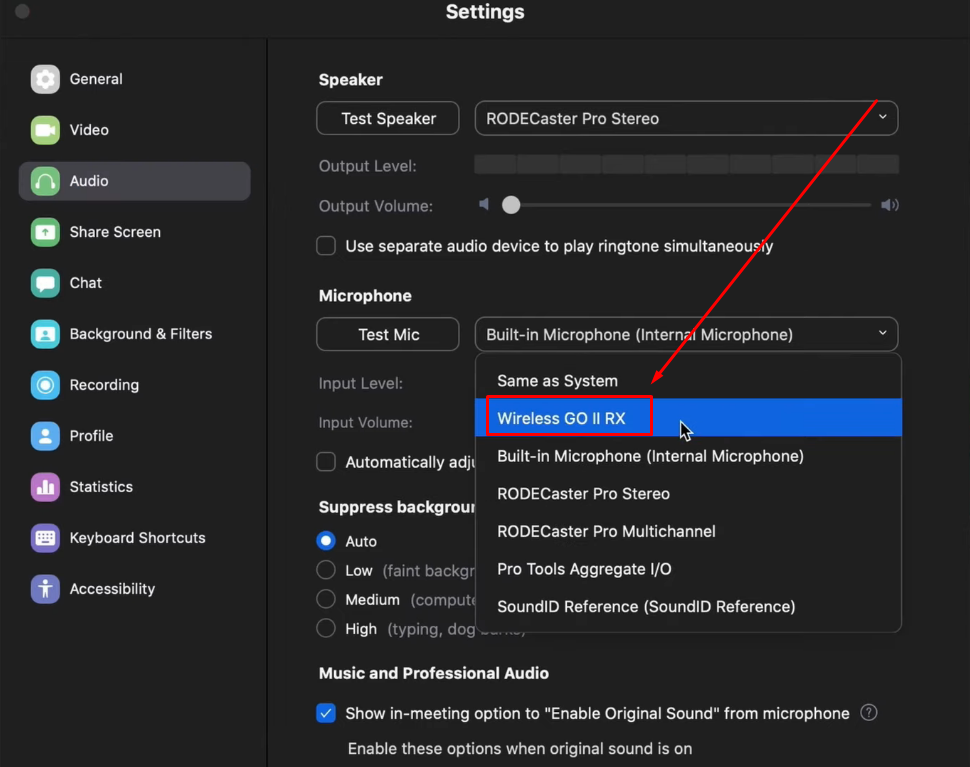Select Medium background noise suppression
Screen dimensions: 970x767
click(x=326, y=599)
